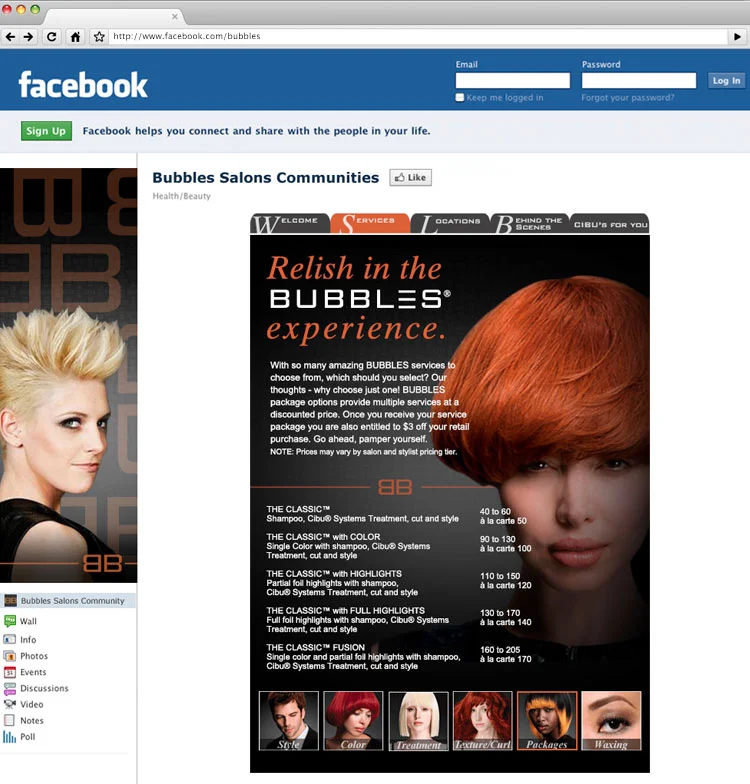Image resolution: width=750 pixels, height=784 pixels.
Task: Click the red macOS close window button
Action: [8, 9]
